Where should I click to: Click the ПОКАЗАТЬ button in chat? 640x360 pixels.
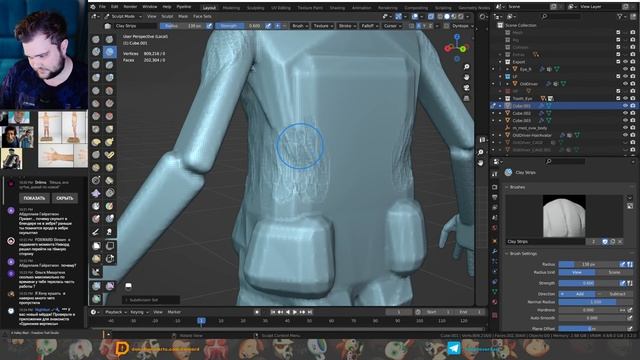coord(34,198)
